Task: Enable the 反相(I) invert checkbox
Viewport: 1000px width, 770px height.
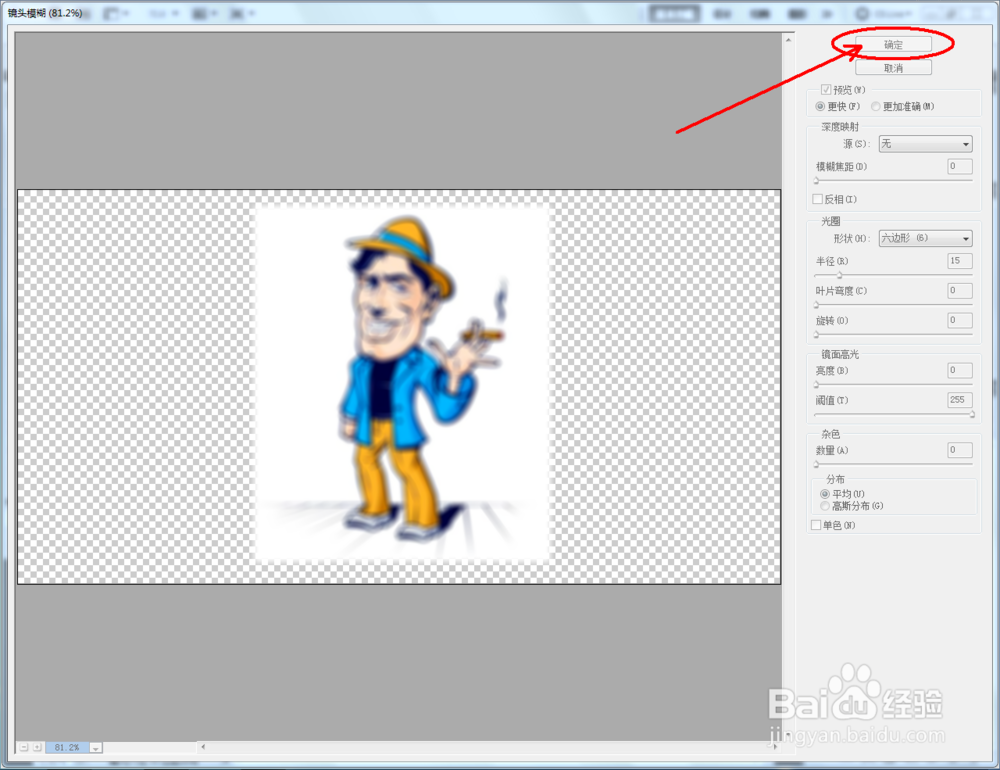Action: pyautogui.click(x=818, y=199)
